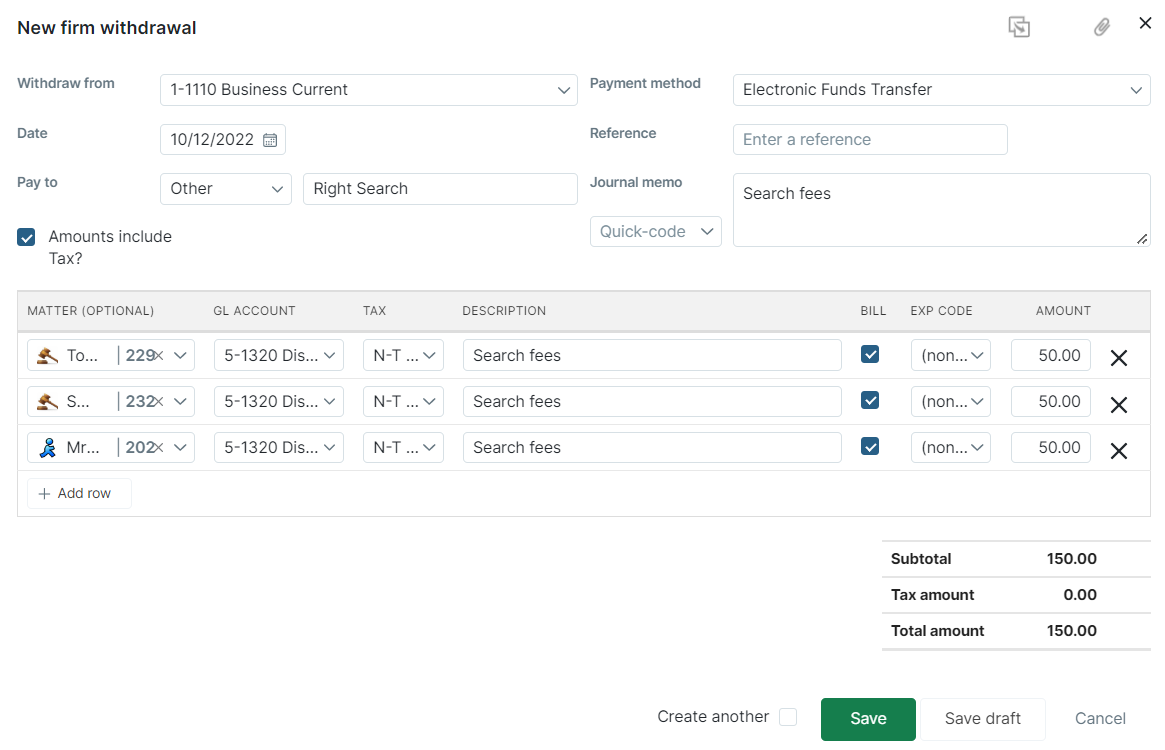This screenshot has width=1165, height=750.
Task: Delete the matter 202 row with the X icon
Action: pyautogui.click(x=1118, y=450)
